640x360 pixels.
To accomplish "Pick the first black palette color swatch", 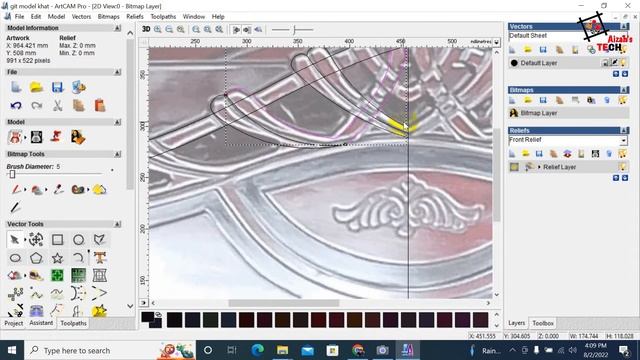I will point(174,320).
